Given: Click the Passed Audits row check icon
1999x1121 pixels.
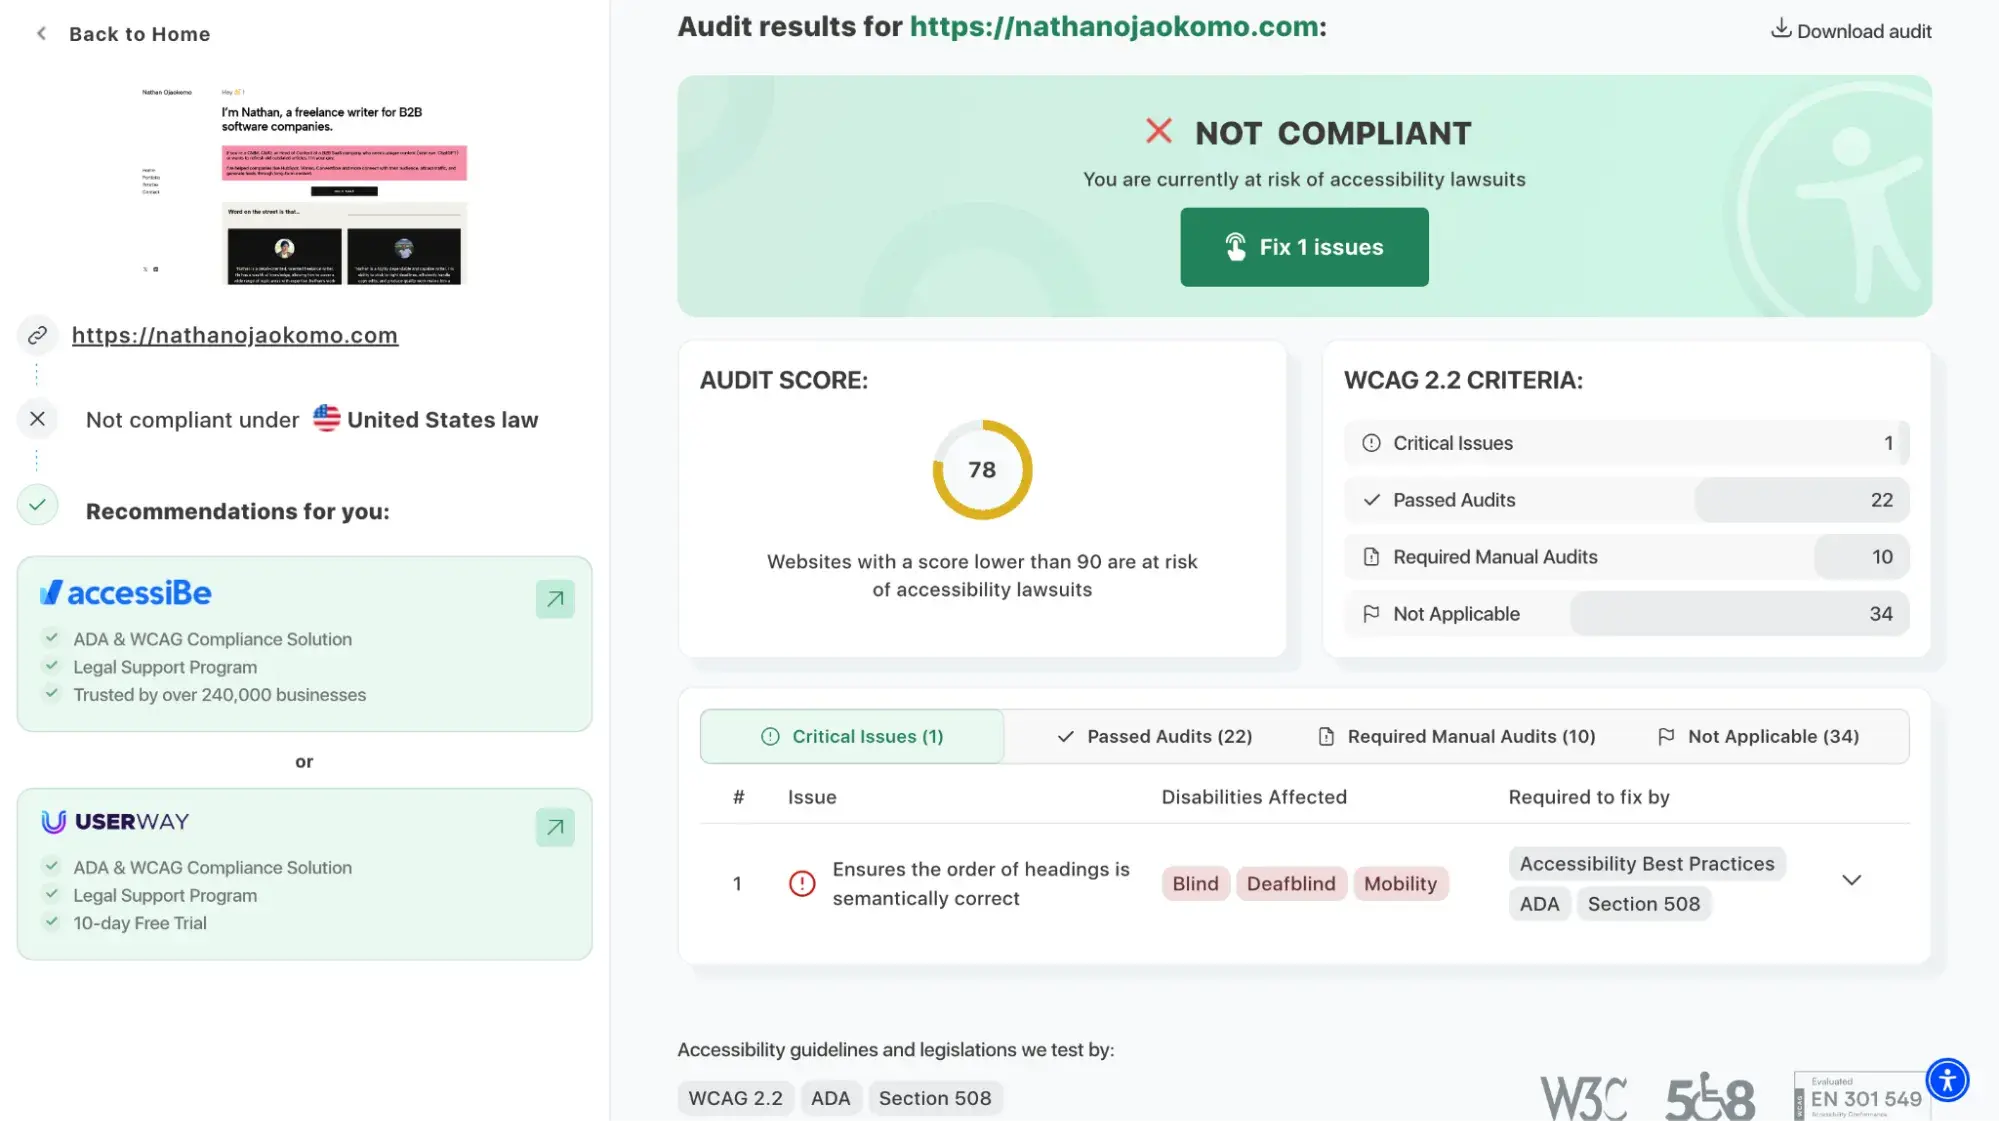Looking at the screenshot, I should click(x=1371, y=500).
